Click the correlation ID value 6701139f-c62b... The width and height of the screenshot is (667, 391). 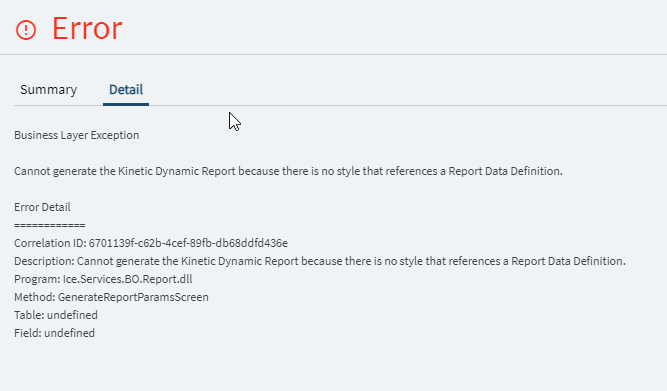pyautogui.click(x=188, y=243)
